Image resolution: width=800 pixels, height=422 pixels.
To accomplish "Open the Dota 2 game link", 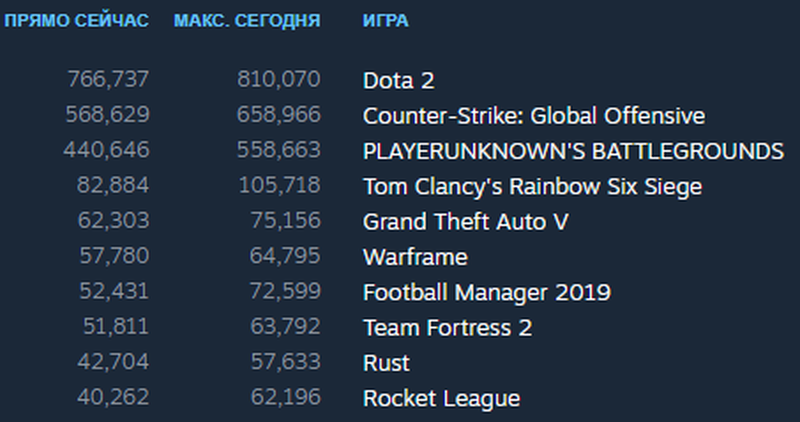I will 398,81.
